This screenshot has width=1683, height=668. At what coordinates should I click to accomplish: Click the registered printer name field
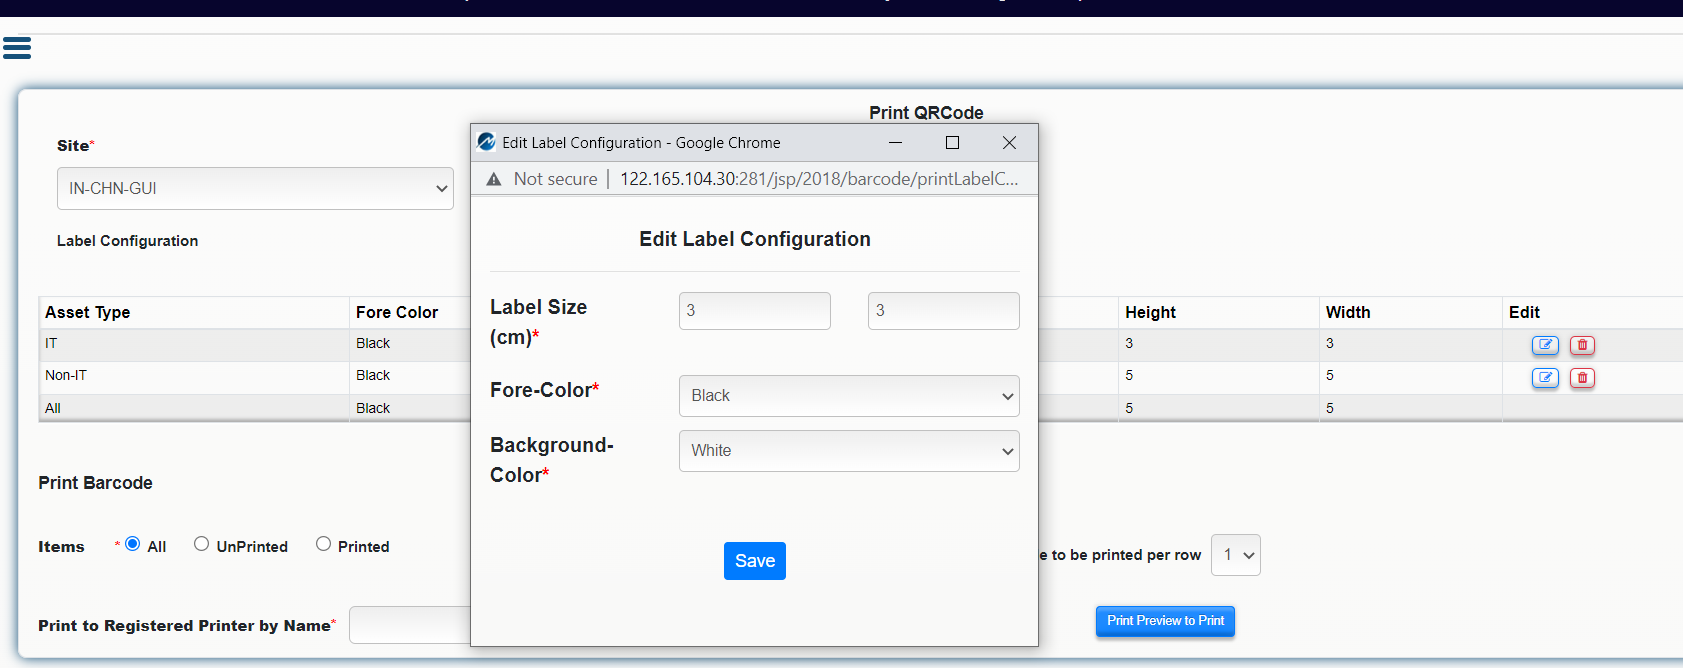410,625
